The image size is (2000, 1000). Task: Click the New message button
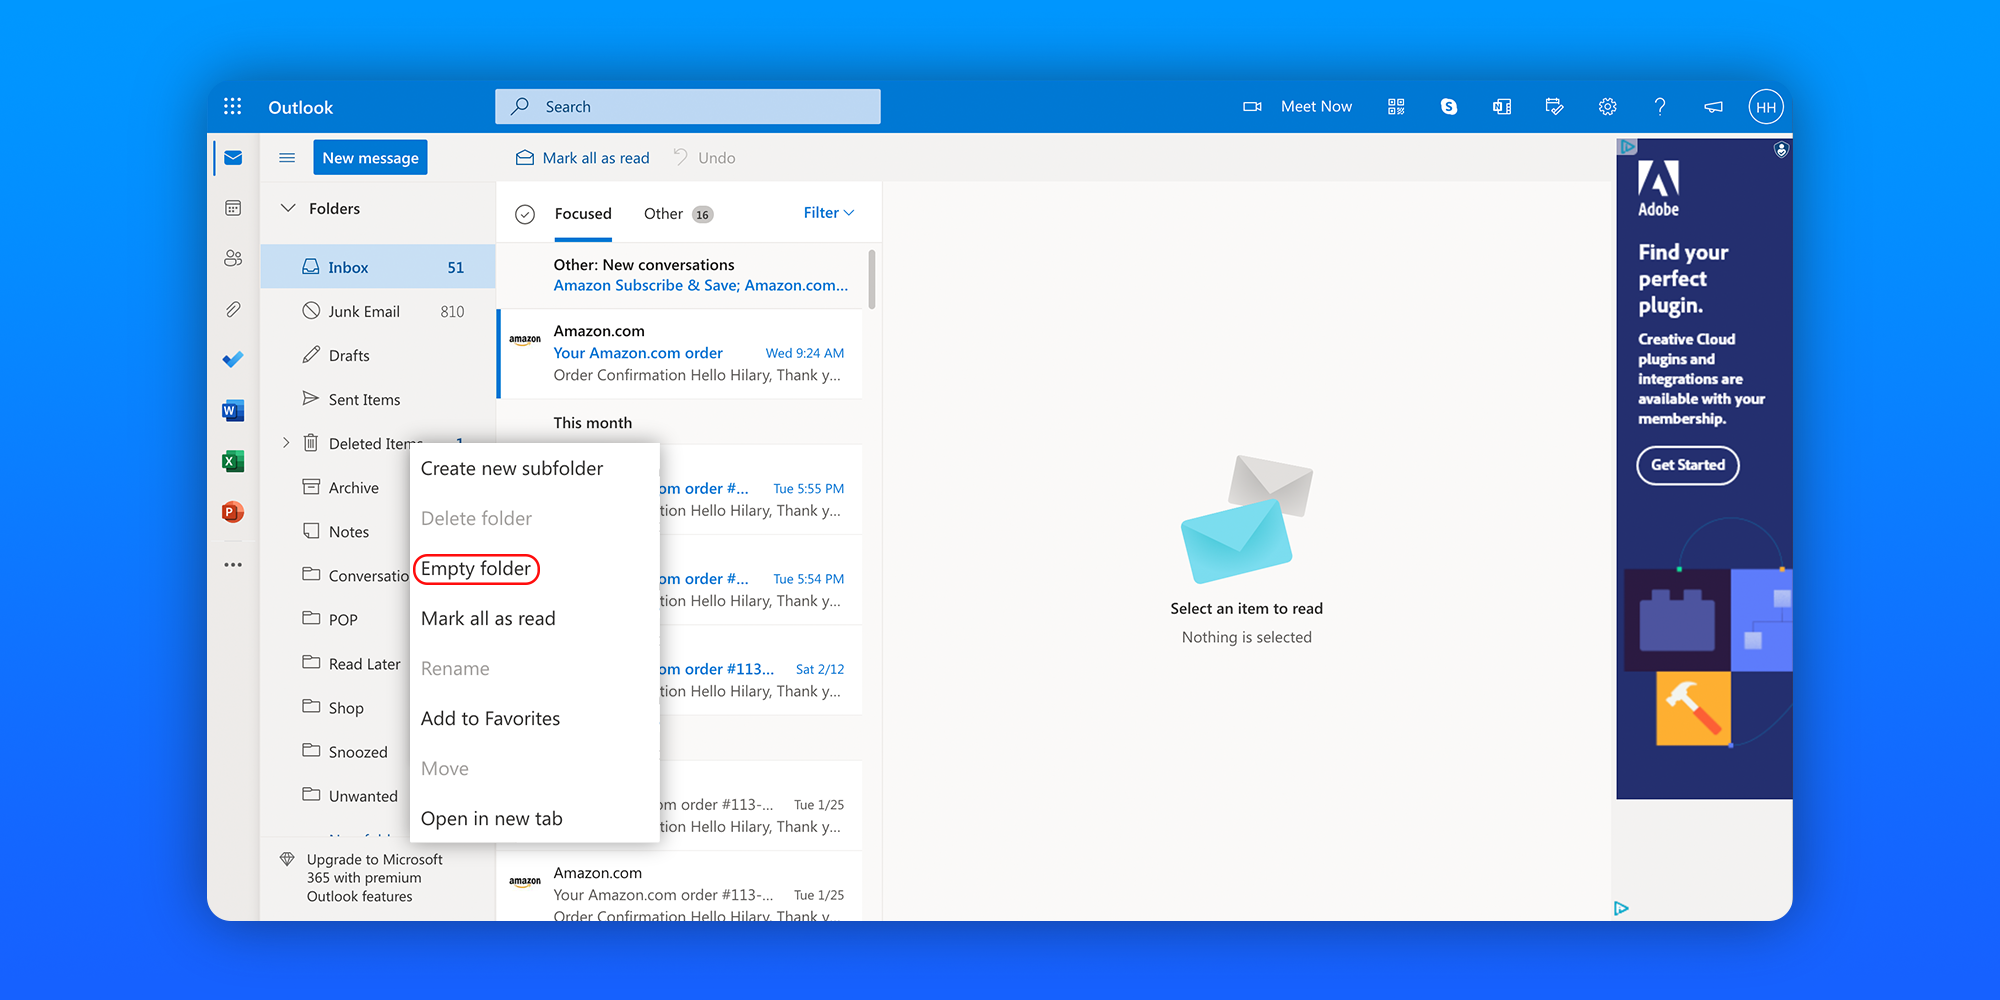point(370,157)
